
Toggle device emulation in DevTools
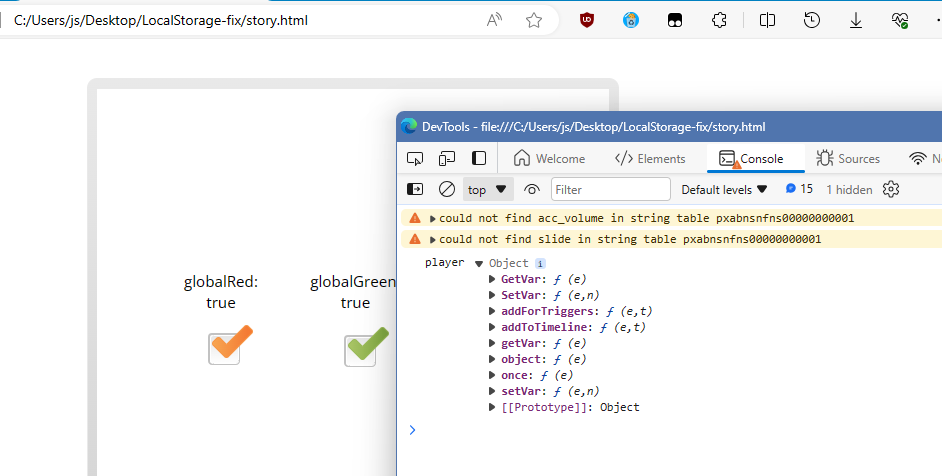coord(447,158)
